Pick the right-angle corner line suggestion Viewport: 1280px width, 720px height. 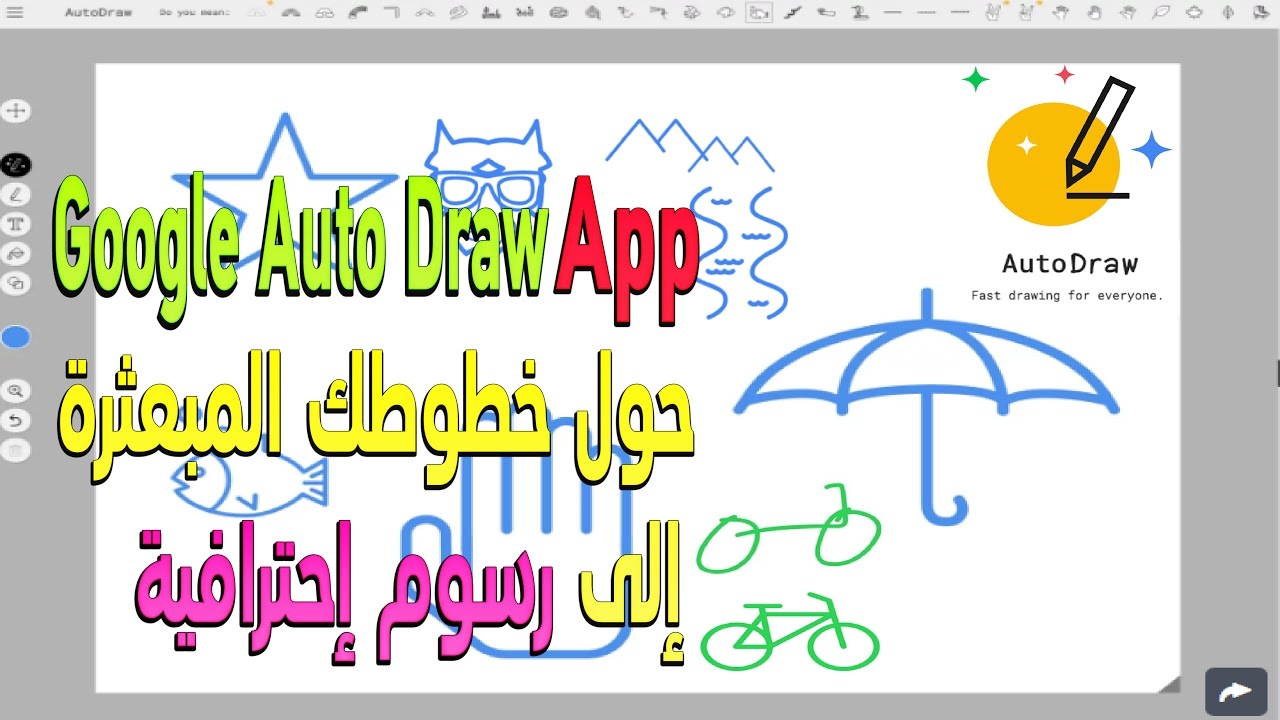click(392, 13)
